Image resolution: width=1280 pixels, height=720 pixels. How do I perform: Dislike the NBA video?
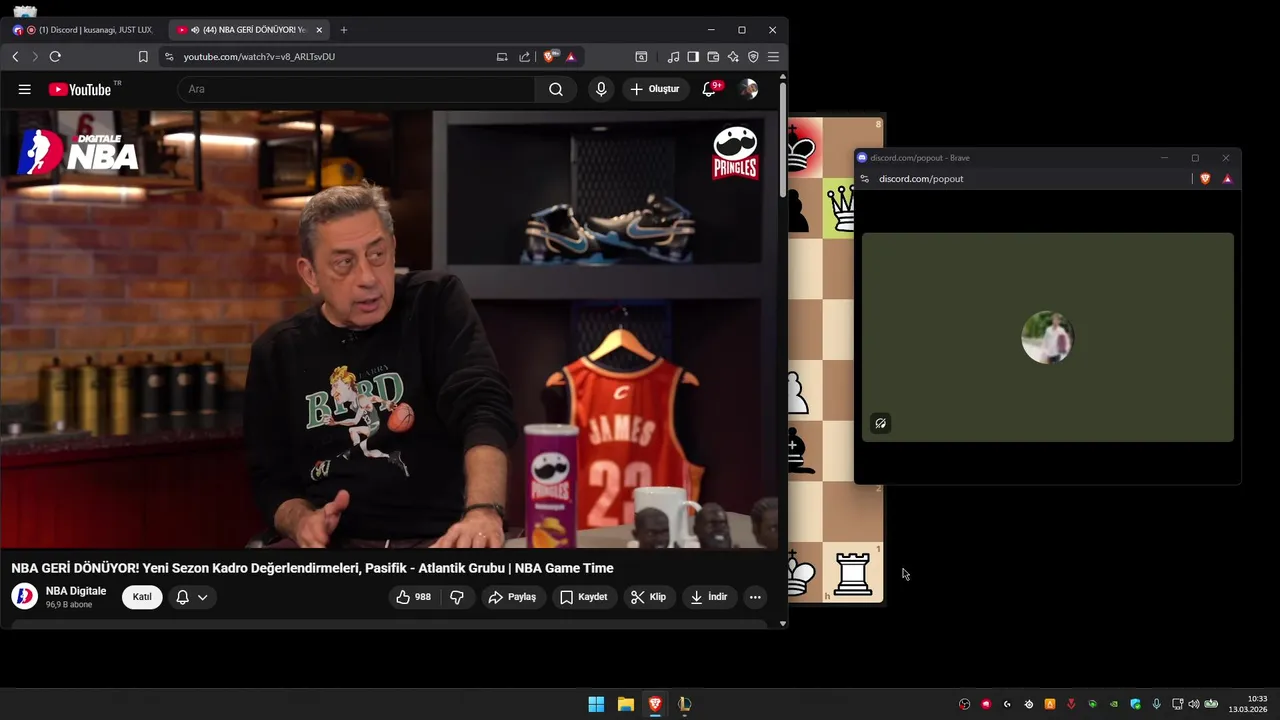[457, 597]
